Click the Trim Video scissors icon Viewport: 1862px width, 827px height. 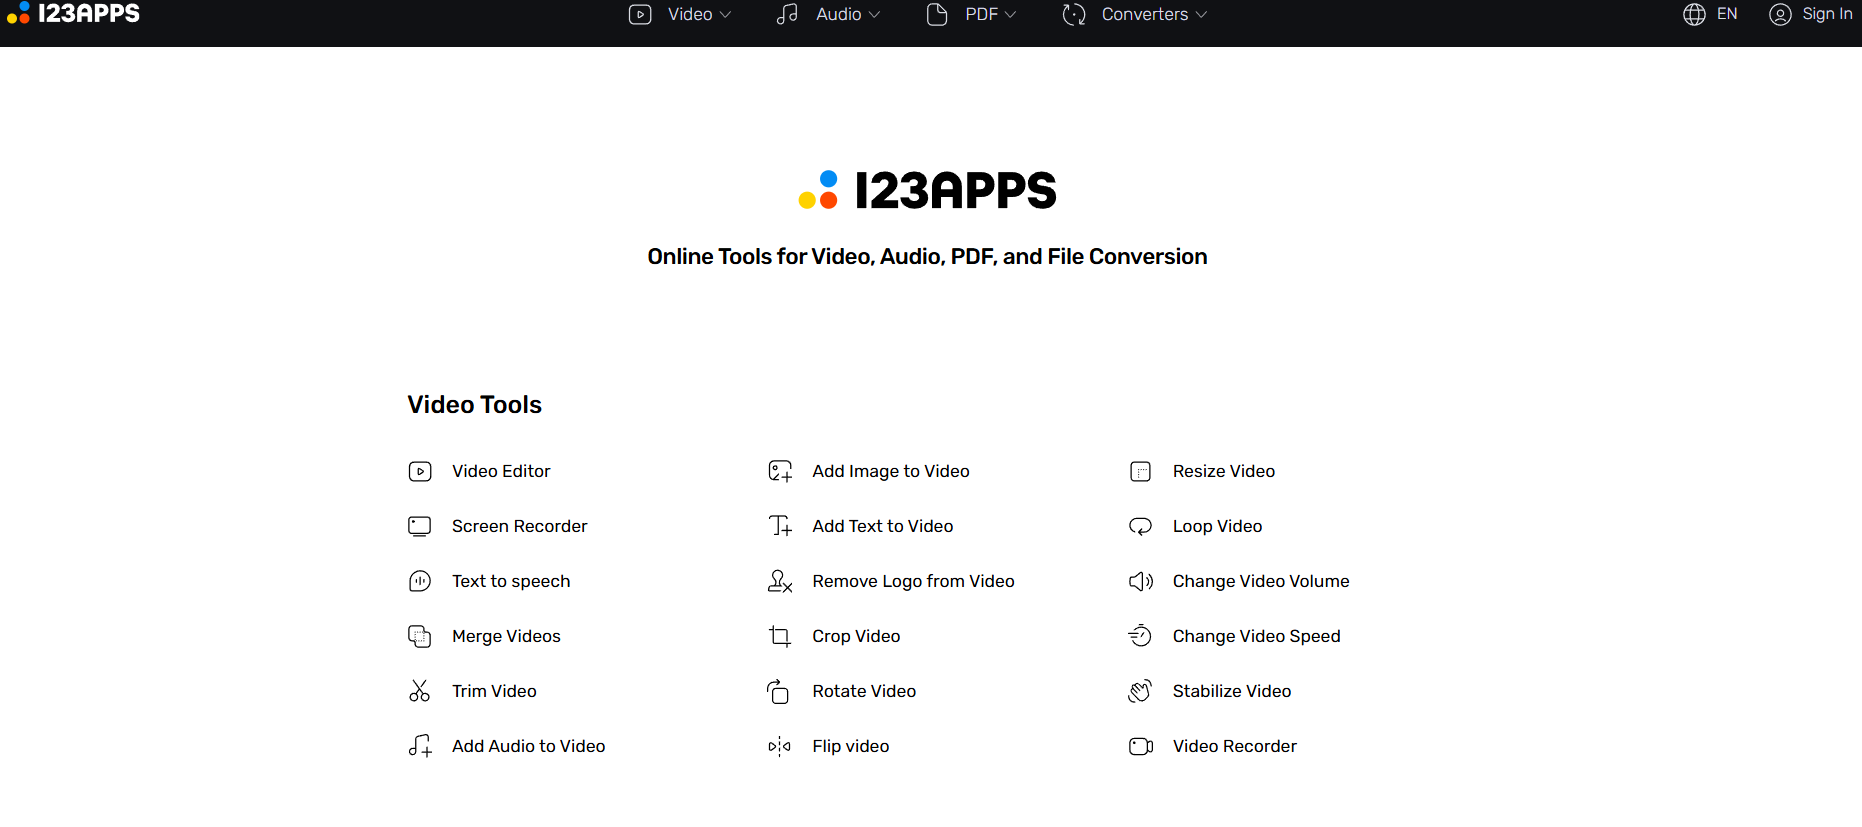pos(420,691)
